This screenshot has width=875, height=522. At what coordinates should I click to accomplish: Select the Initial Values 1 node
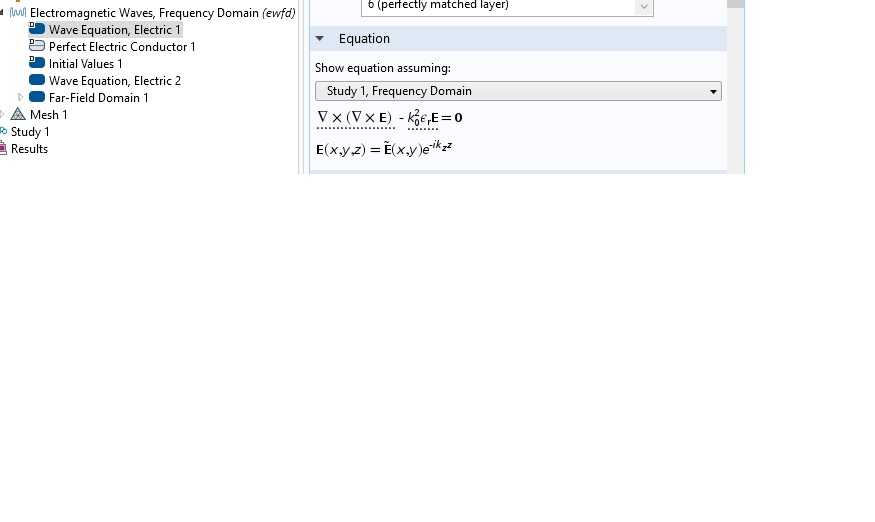pos(85,64)
